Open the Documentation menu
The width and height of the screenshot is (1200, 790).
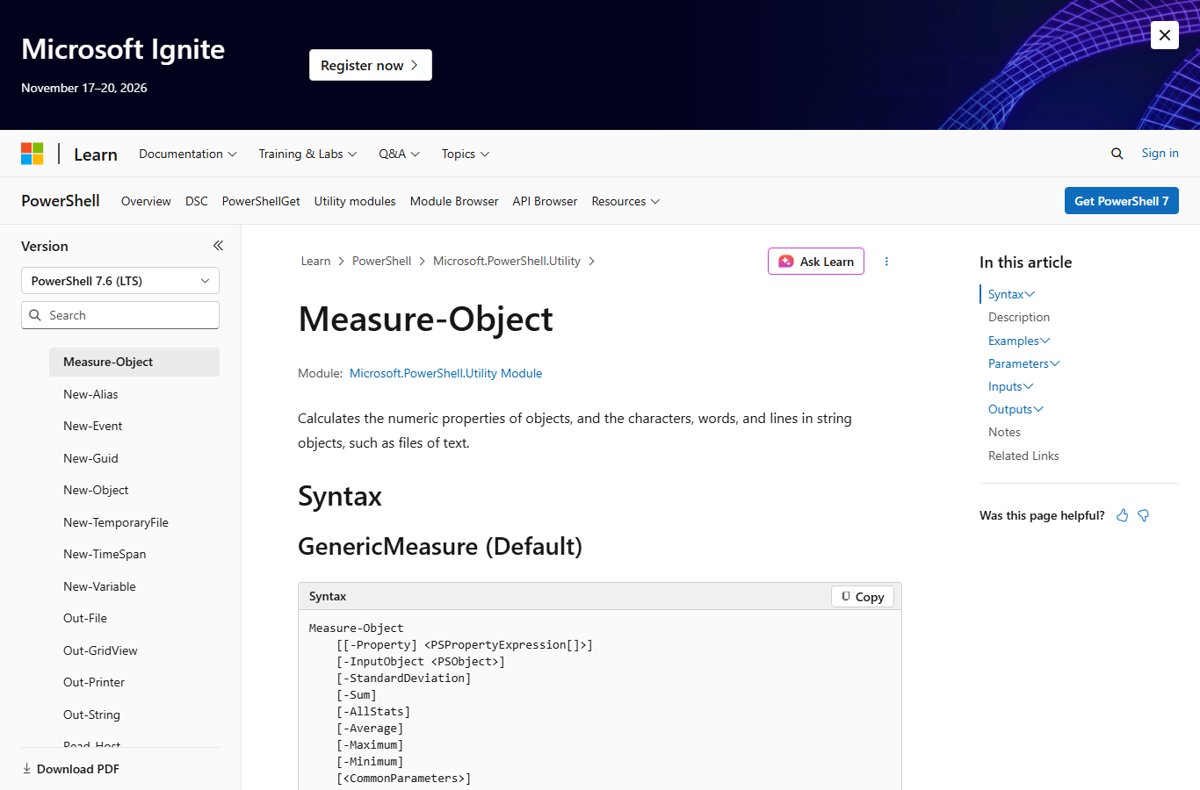(x=188, y=154)
